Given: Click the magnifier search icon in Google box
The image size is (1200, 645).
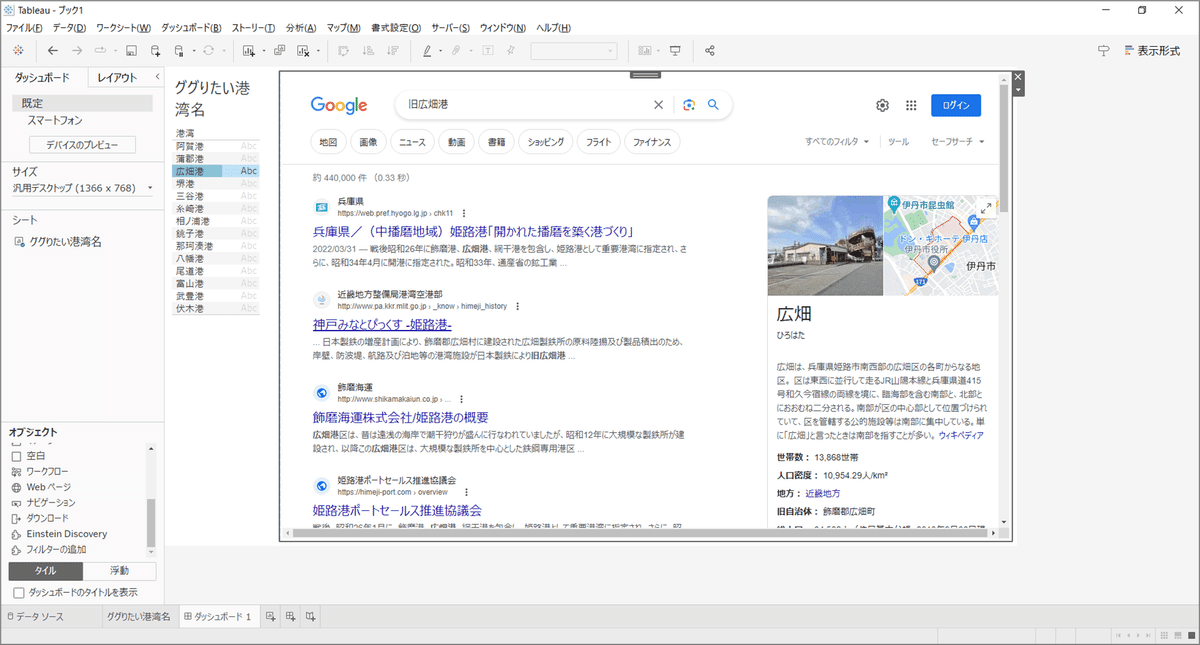Looking at the screenshot, I should (x=713, y=105).
